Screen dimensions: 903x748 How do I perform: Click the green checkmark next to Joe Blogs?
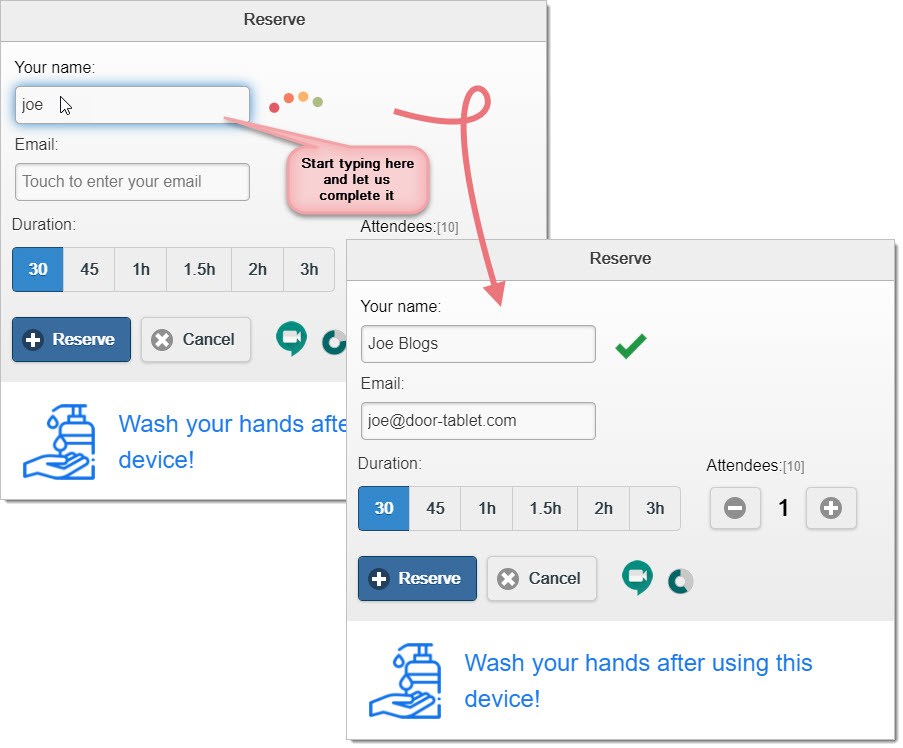click(630, 346)
